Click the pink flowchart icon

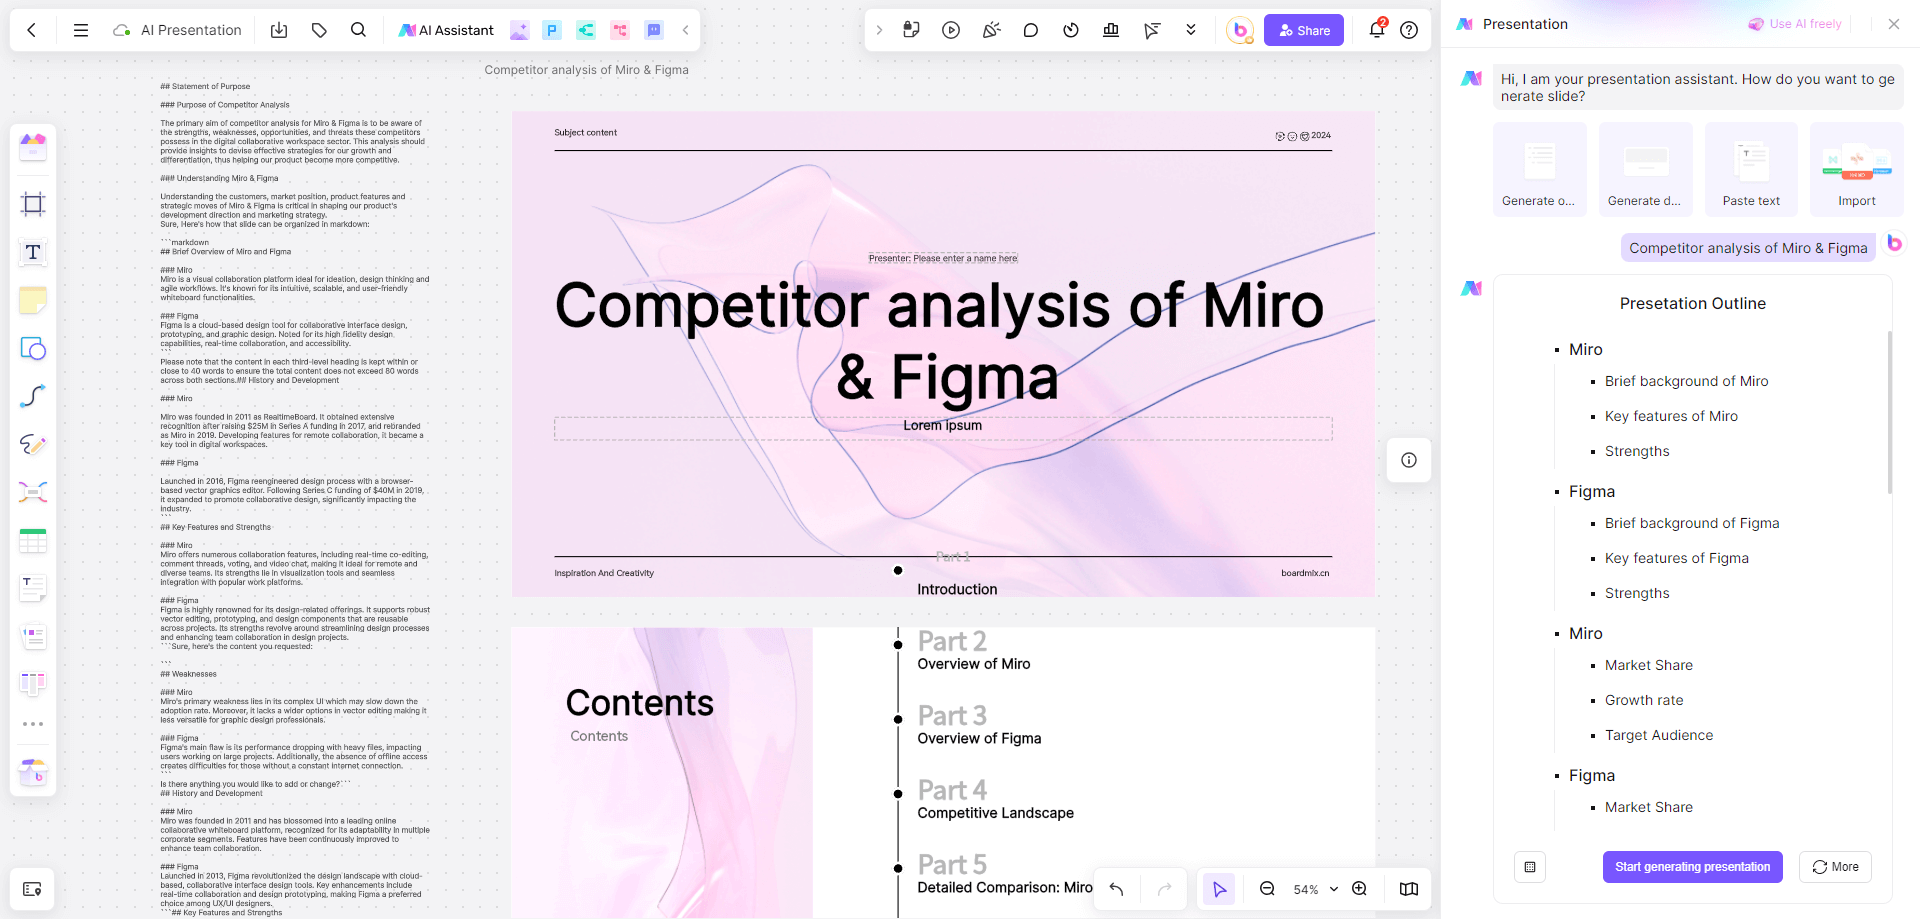click(x=620, y=30)
